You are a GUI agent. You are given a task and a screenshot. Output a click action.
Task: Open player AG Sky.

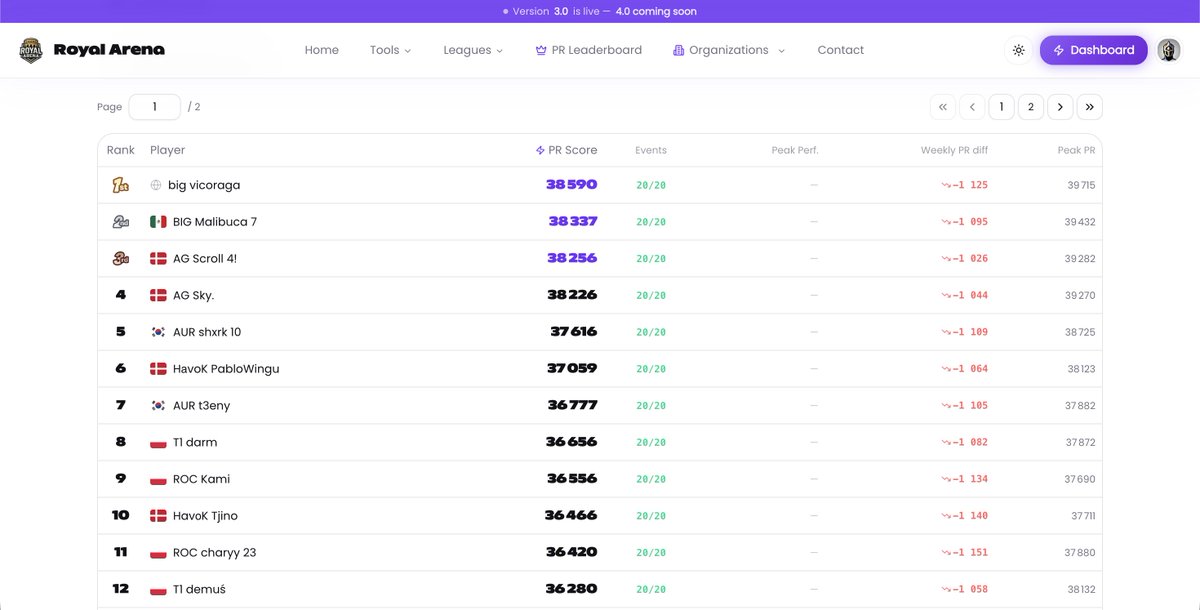tap(194, 295)
